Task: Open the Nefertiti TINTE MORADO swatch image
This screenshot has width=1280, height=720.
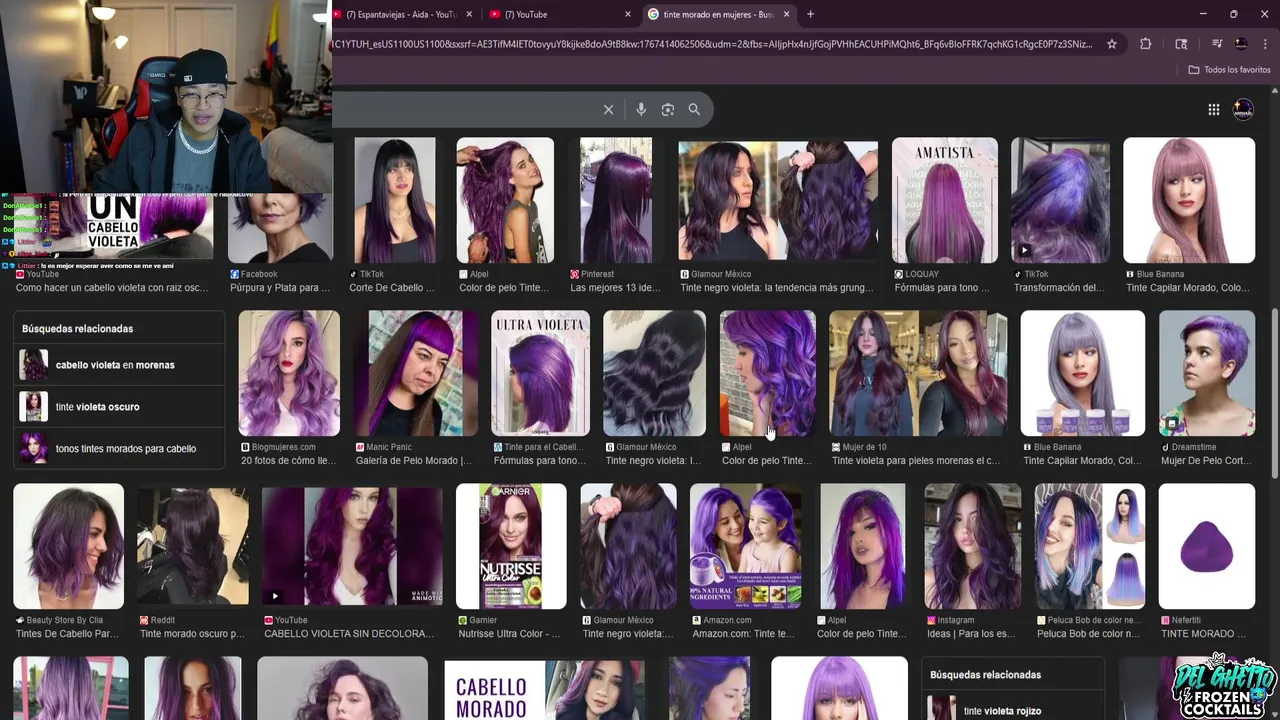Action: point(1206,546)
